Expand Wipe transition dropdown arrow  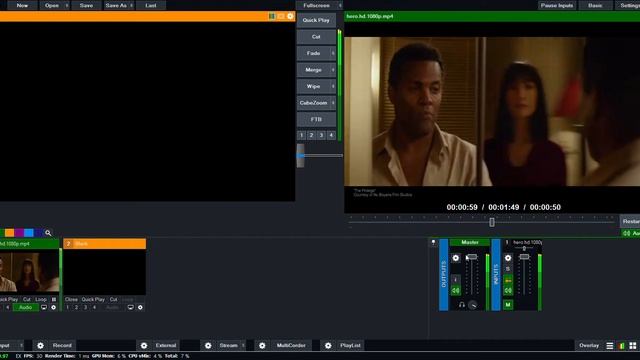click(x=333, y=86)
